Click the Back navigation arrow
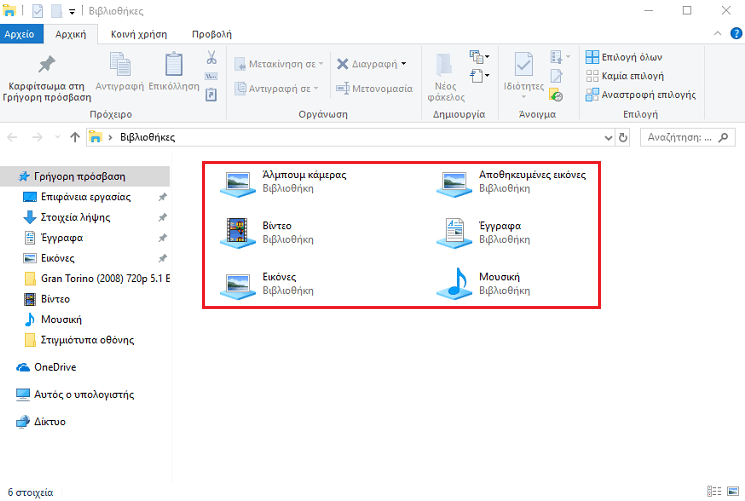The image size is (745, 501). click(x=12, y=137)
